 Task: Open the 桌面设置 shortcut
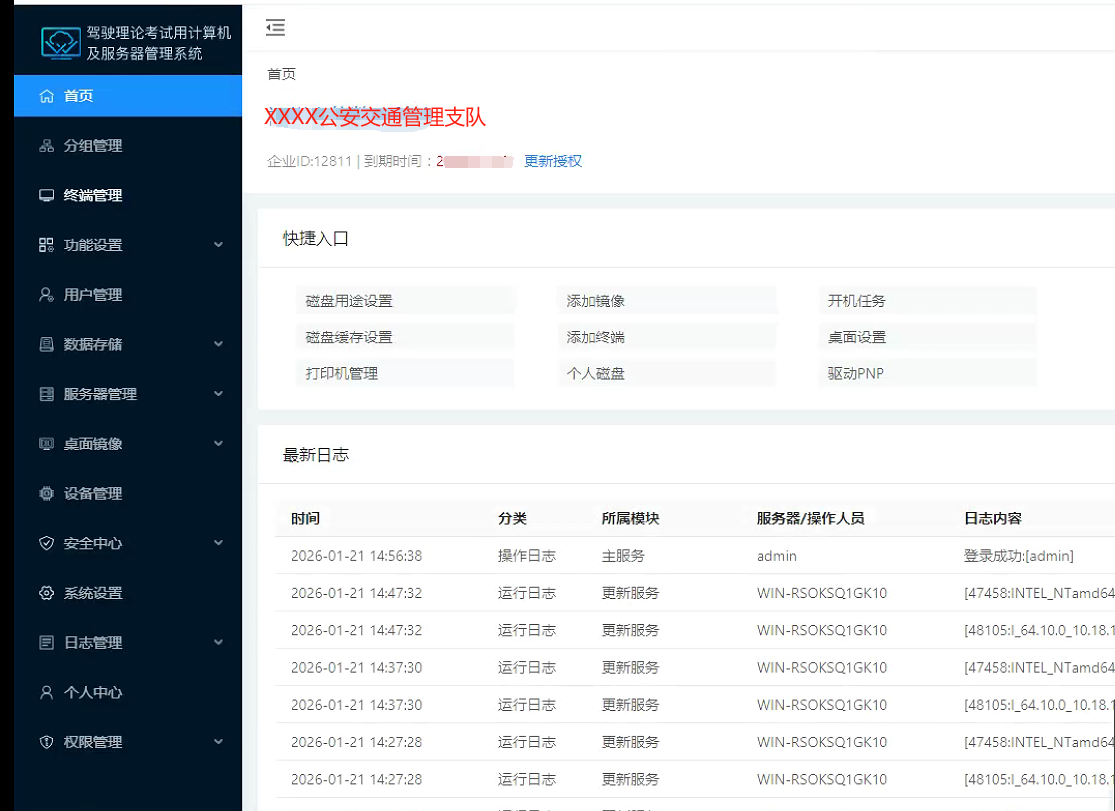pos(927,337)
